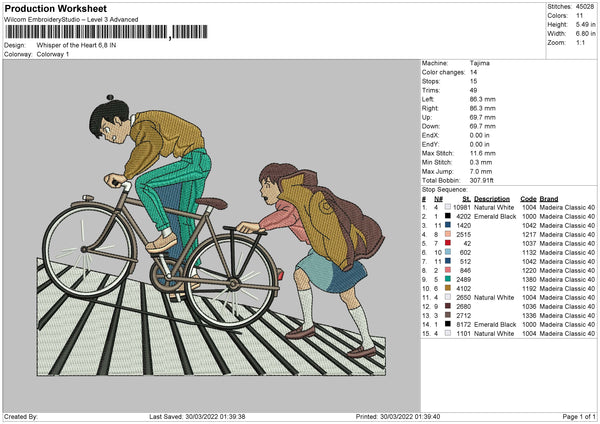Select the 'Left:' measurement label
The width and height of the screenshot is (600, 424).
pyautogui.click(x=428, y=99)
